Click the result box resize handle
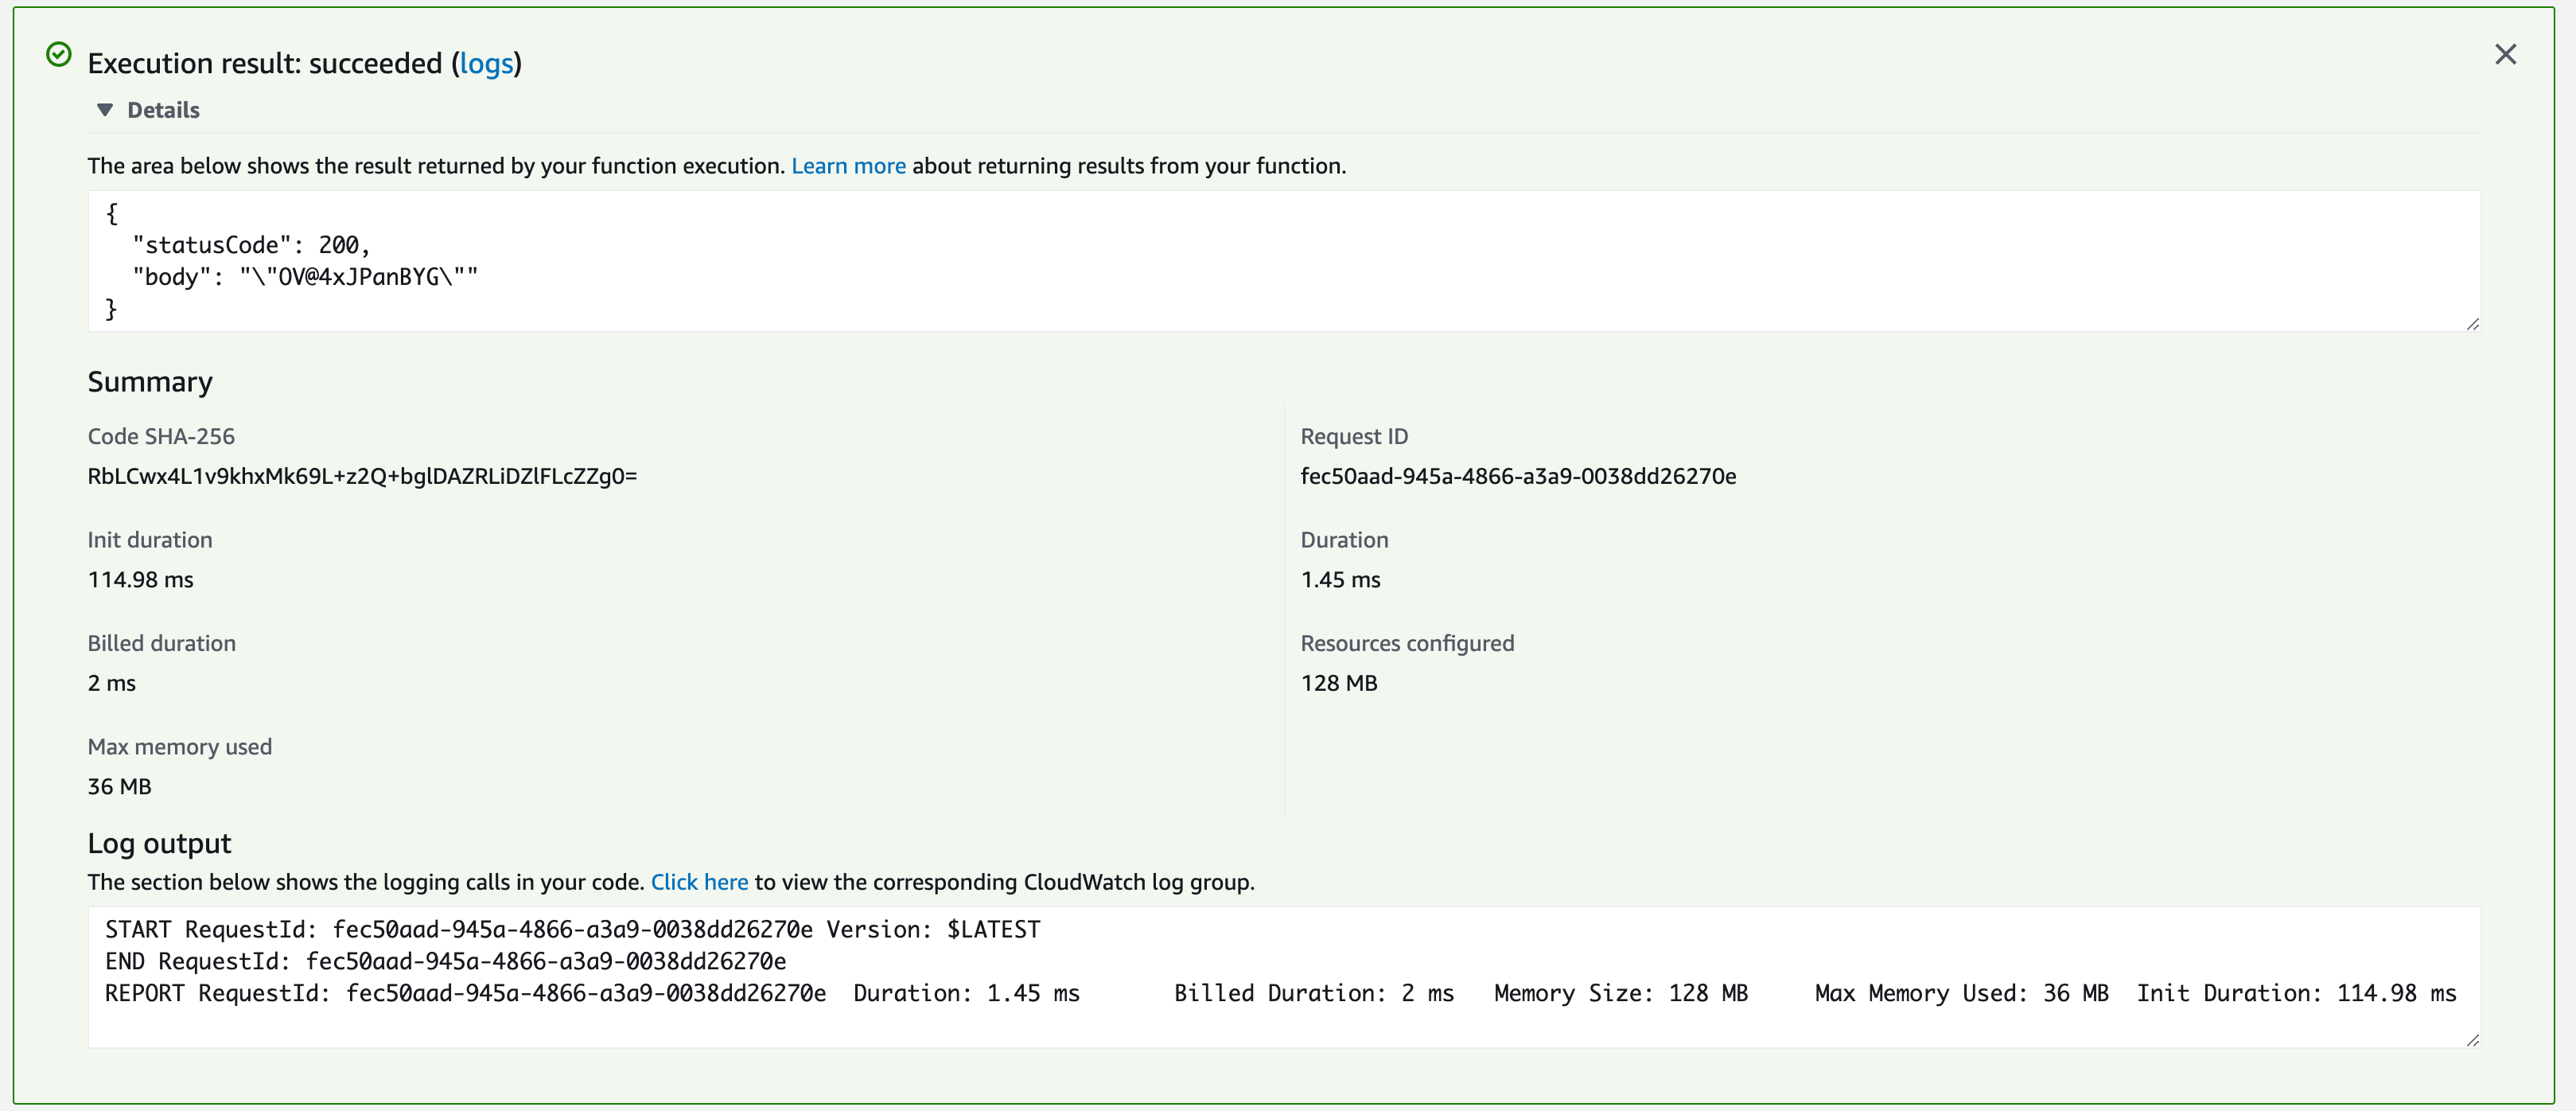This screenshot has height=1111, width=2576. [2472, 323]
